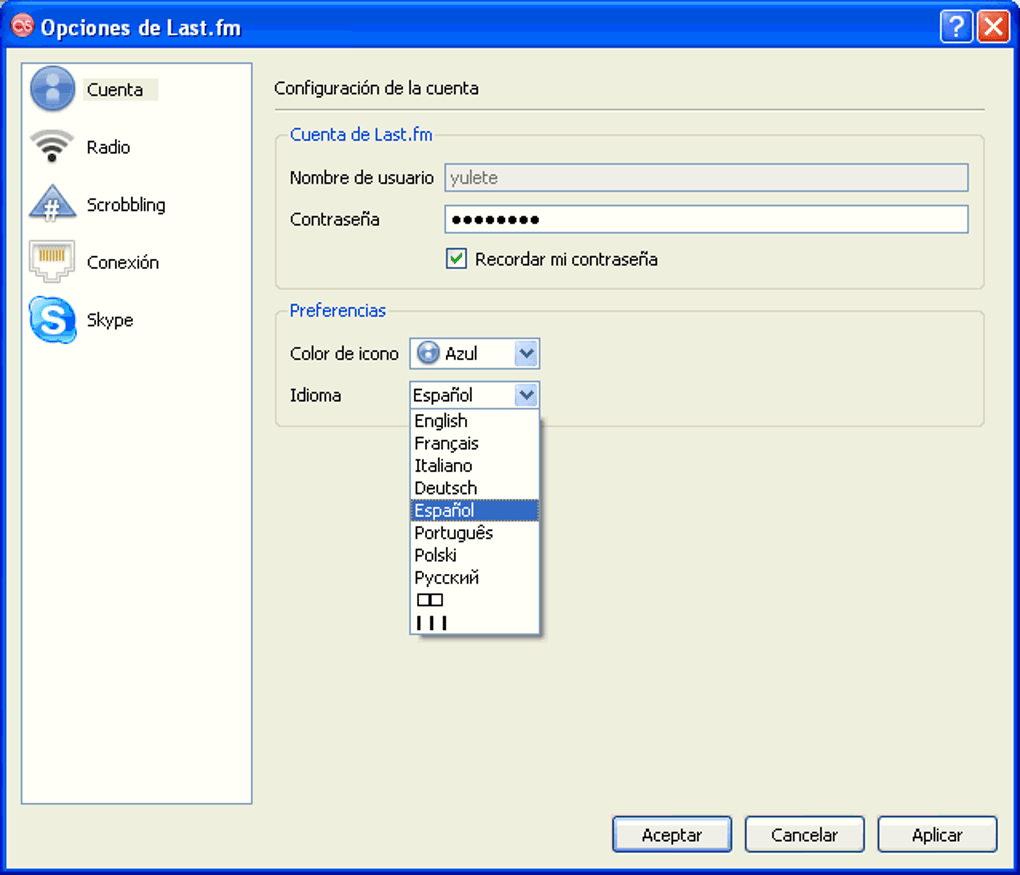Choose English from language list

pyautogui.click(x=474, y=420)
